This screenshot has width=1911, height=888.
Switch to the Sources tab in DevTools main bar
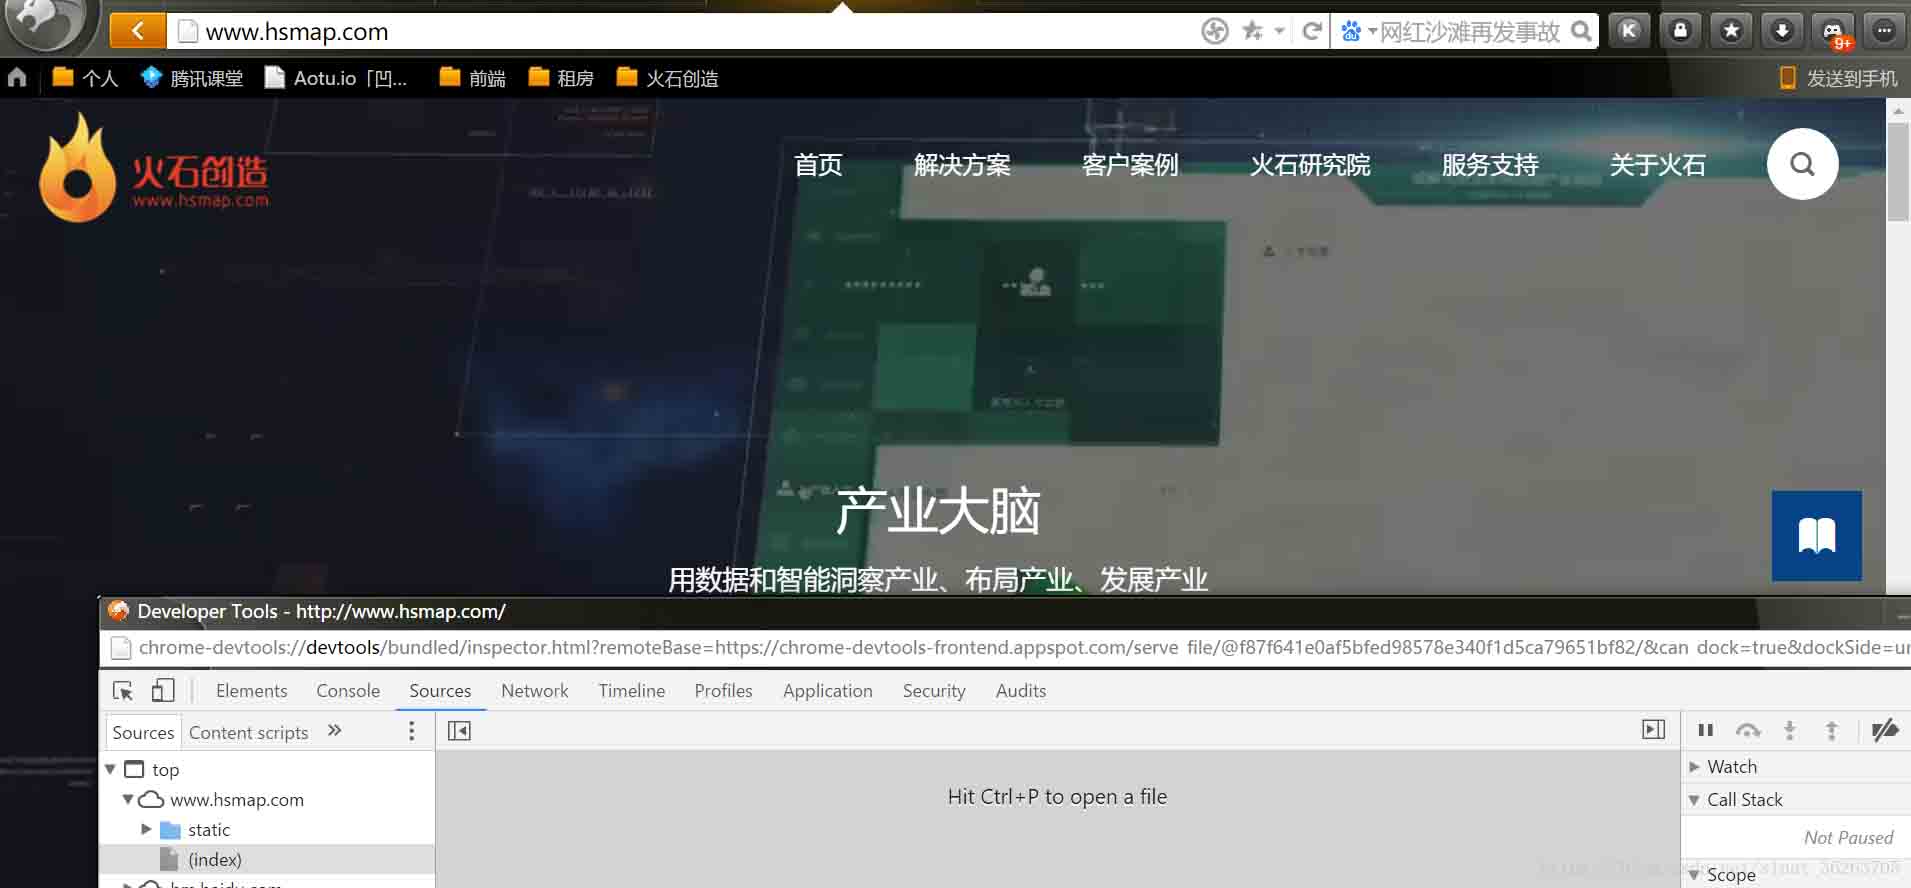[x=440, y=691]
